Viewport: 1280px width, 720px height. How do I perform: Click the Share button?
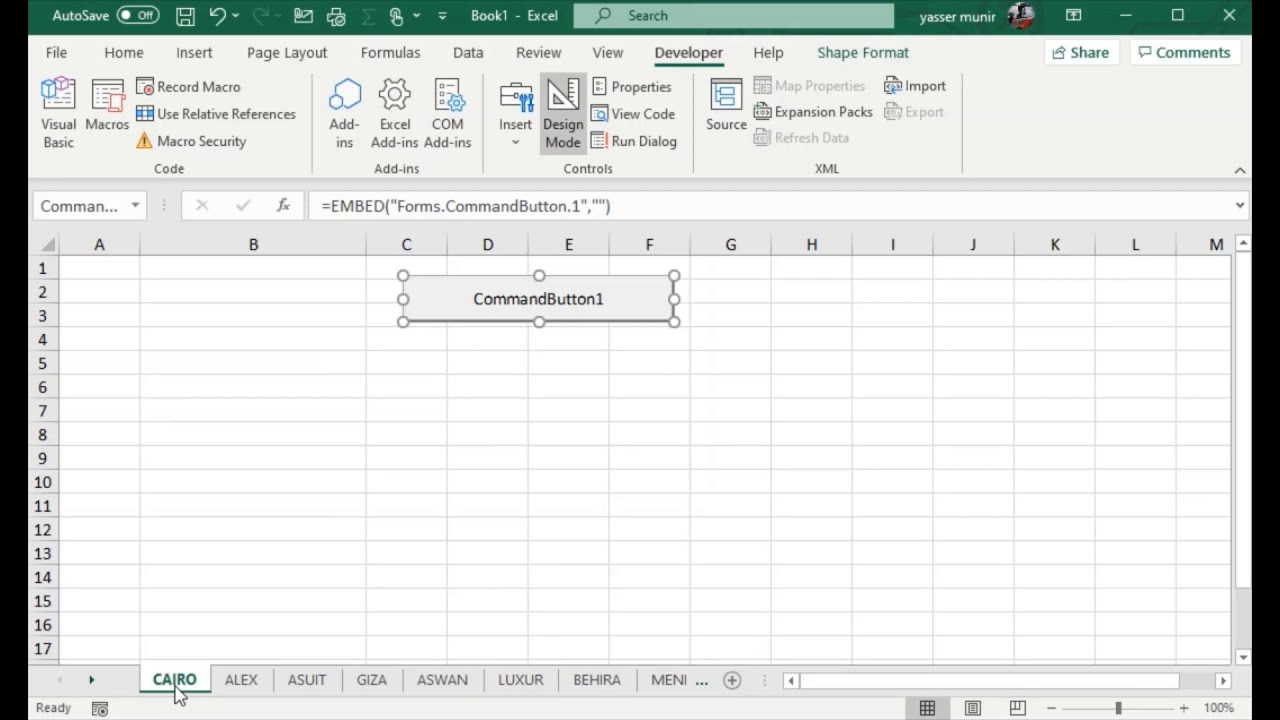(1081, 52)
